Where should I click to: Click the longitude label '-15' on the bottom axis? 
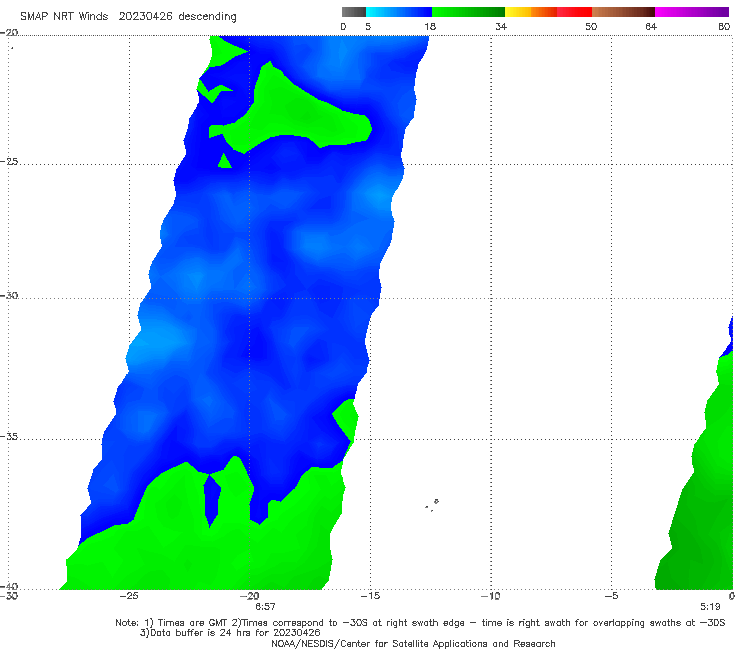tap(370, 596)
